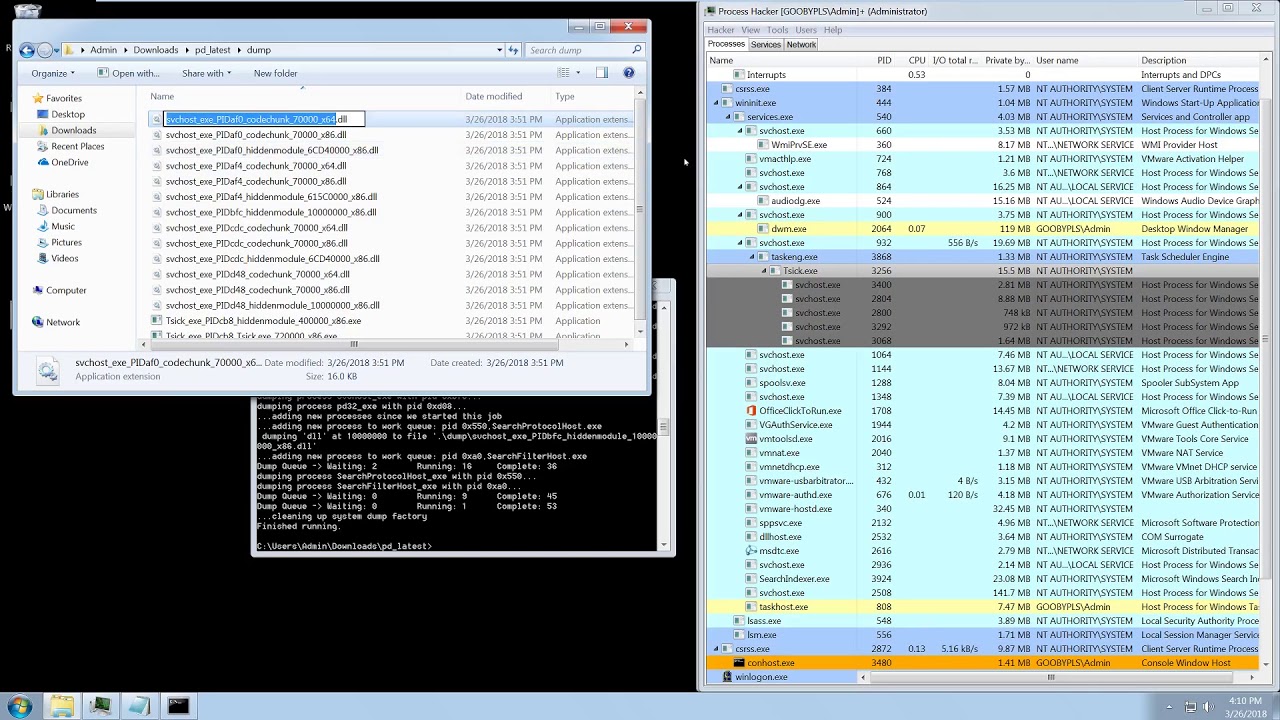Click vmtoolsd.exe process icon
The height and width of the screenshot is (720, 1280).
751,439
